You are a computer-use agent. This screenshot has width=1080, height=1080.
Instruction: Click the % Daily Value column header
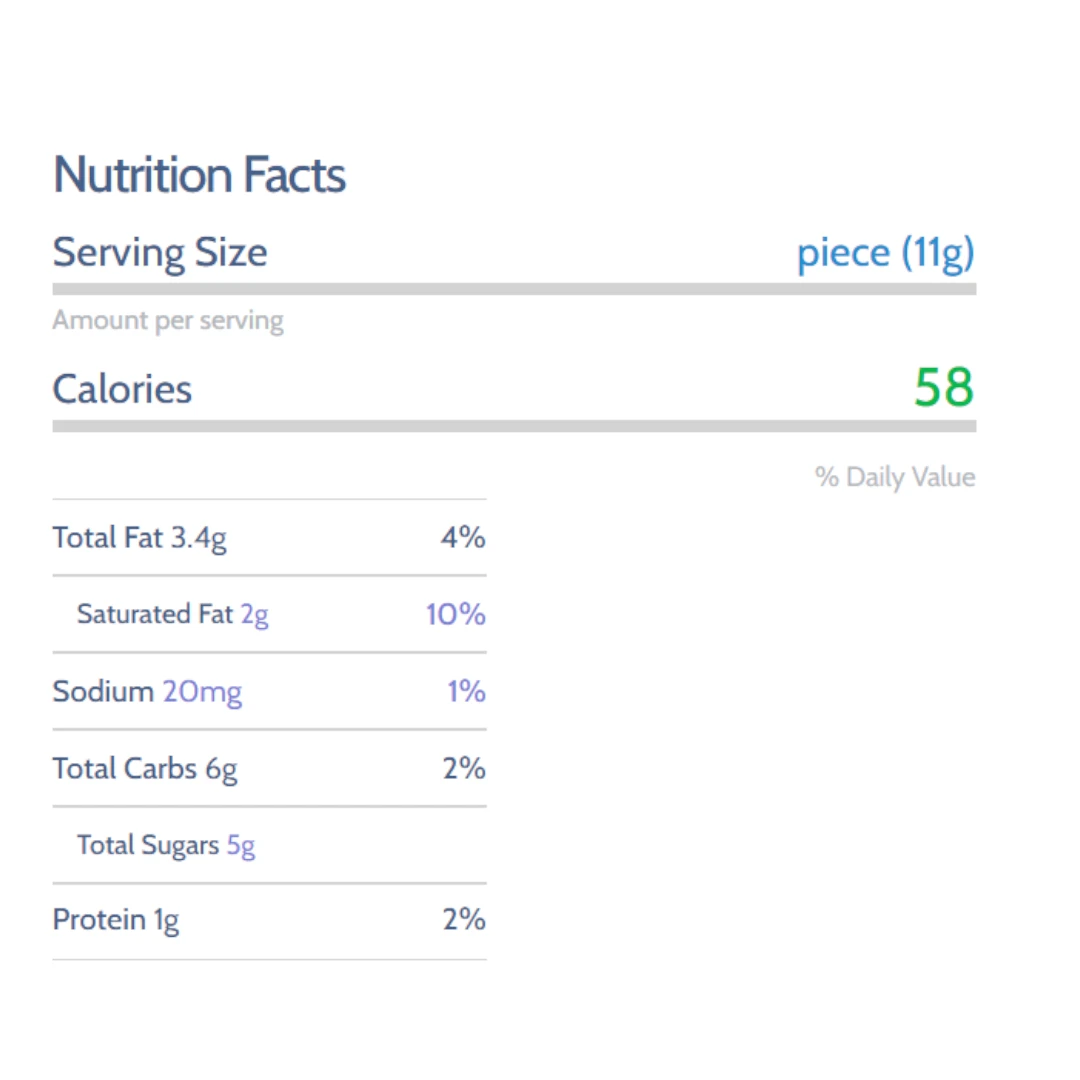[x=895, y=477]
